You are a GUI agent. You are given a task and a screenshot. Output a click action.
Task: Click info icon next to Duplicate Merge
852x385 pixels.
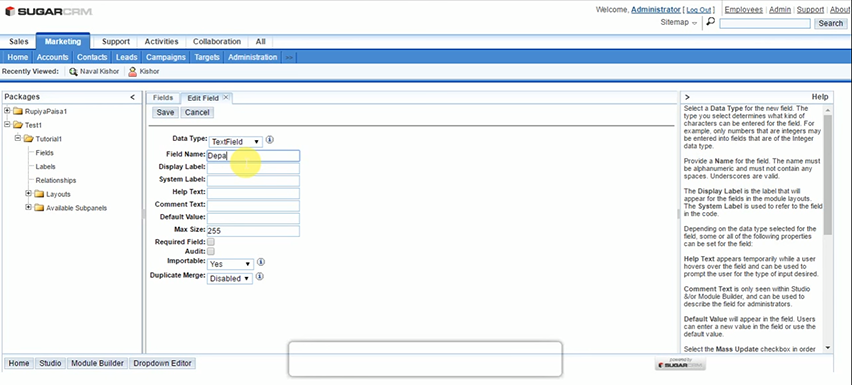tap(260, 277)
